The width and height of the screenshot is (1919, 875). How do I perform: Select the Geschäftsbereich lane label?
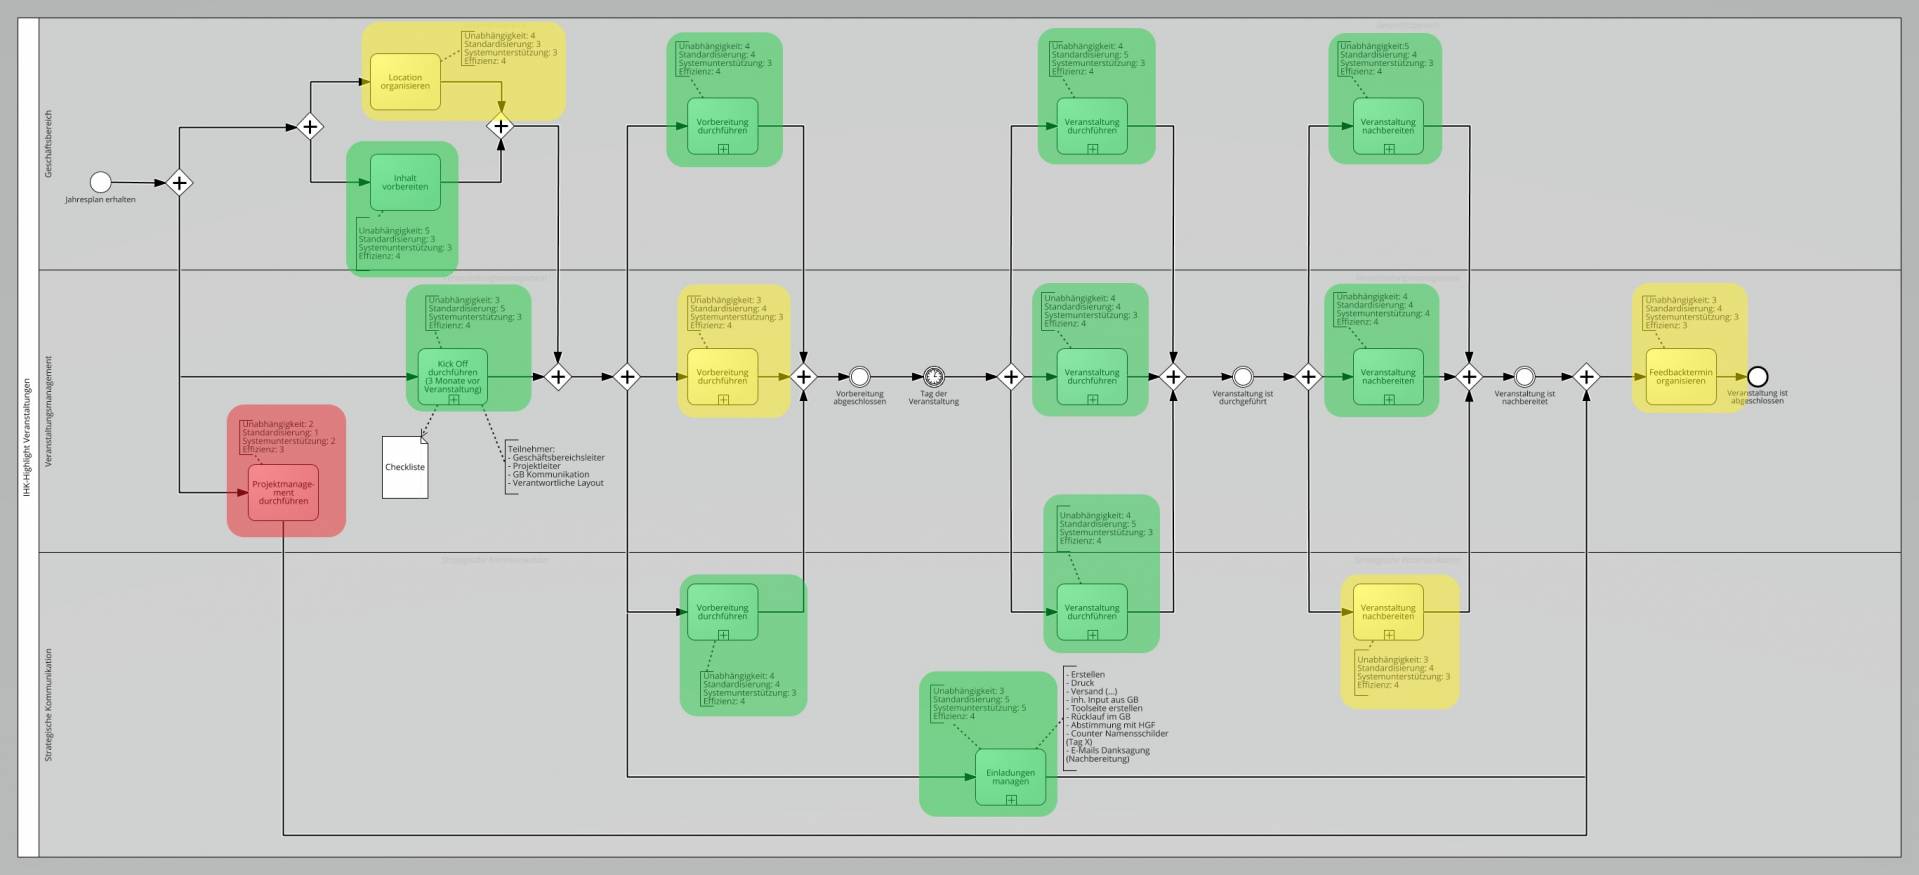(48, 145)
